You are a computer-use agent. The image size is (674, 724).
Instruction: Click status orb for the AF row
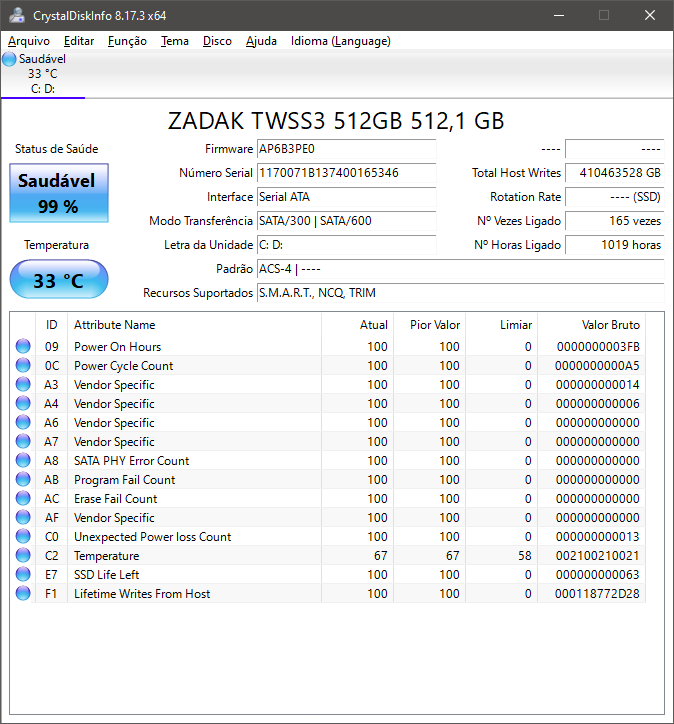click(23, 517)
